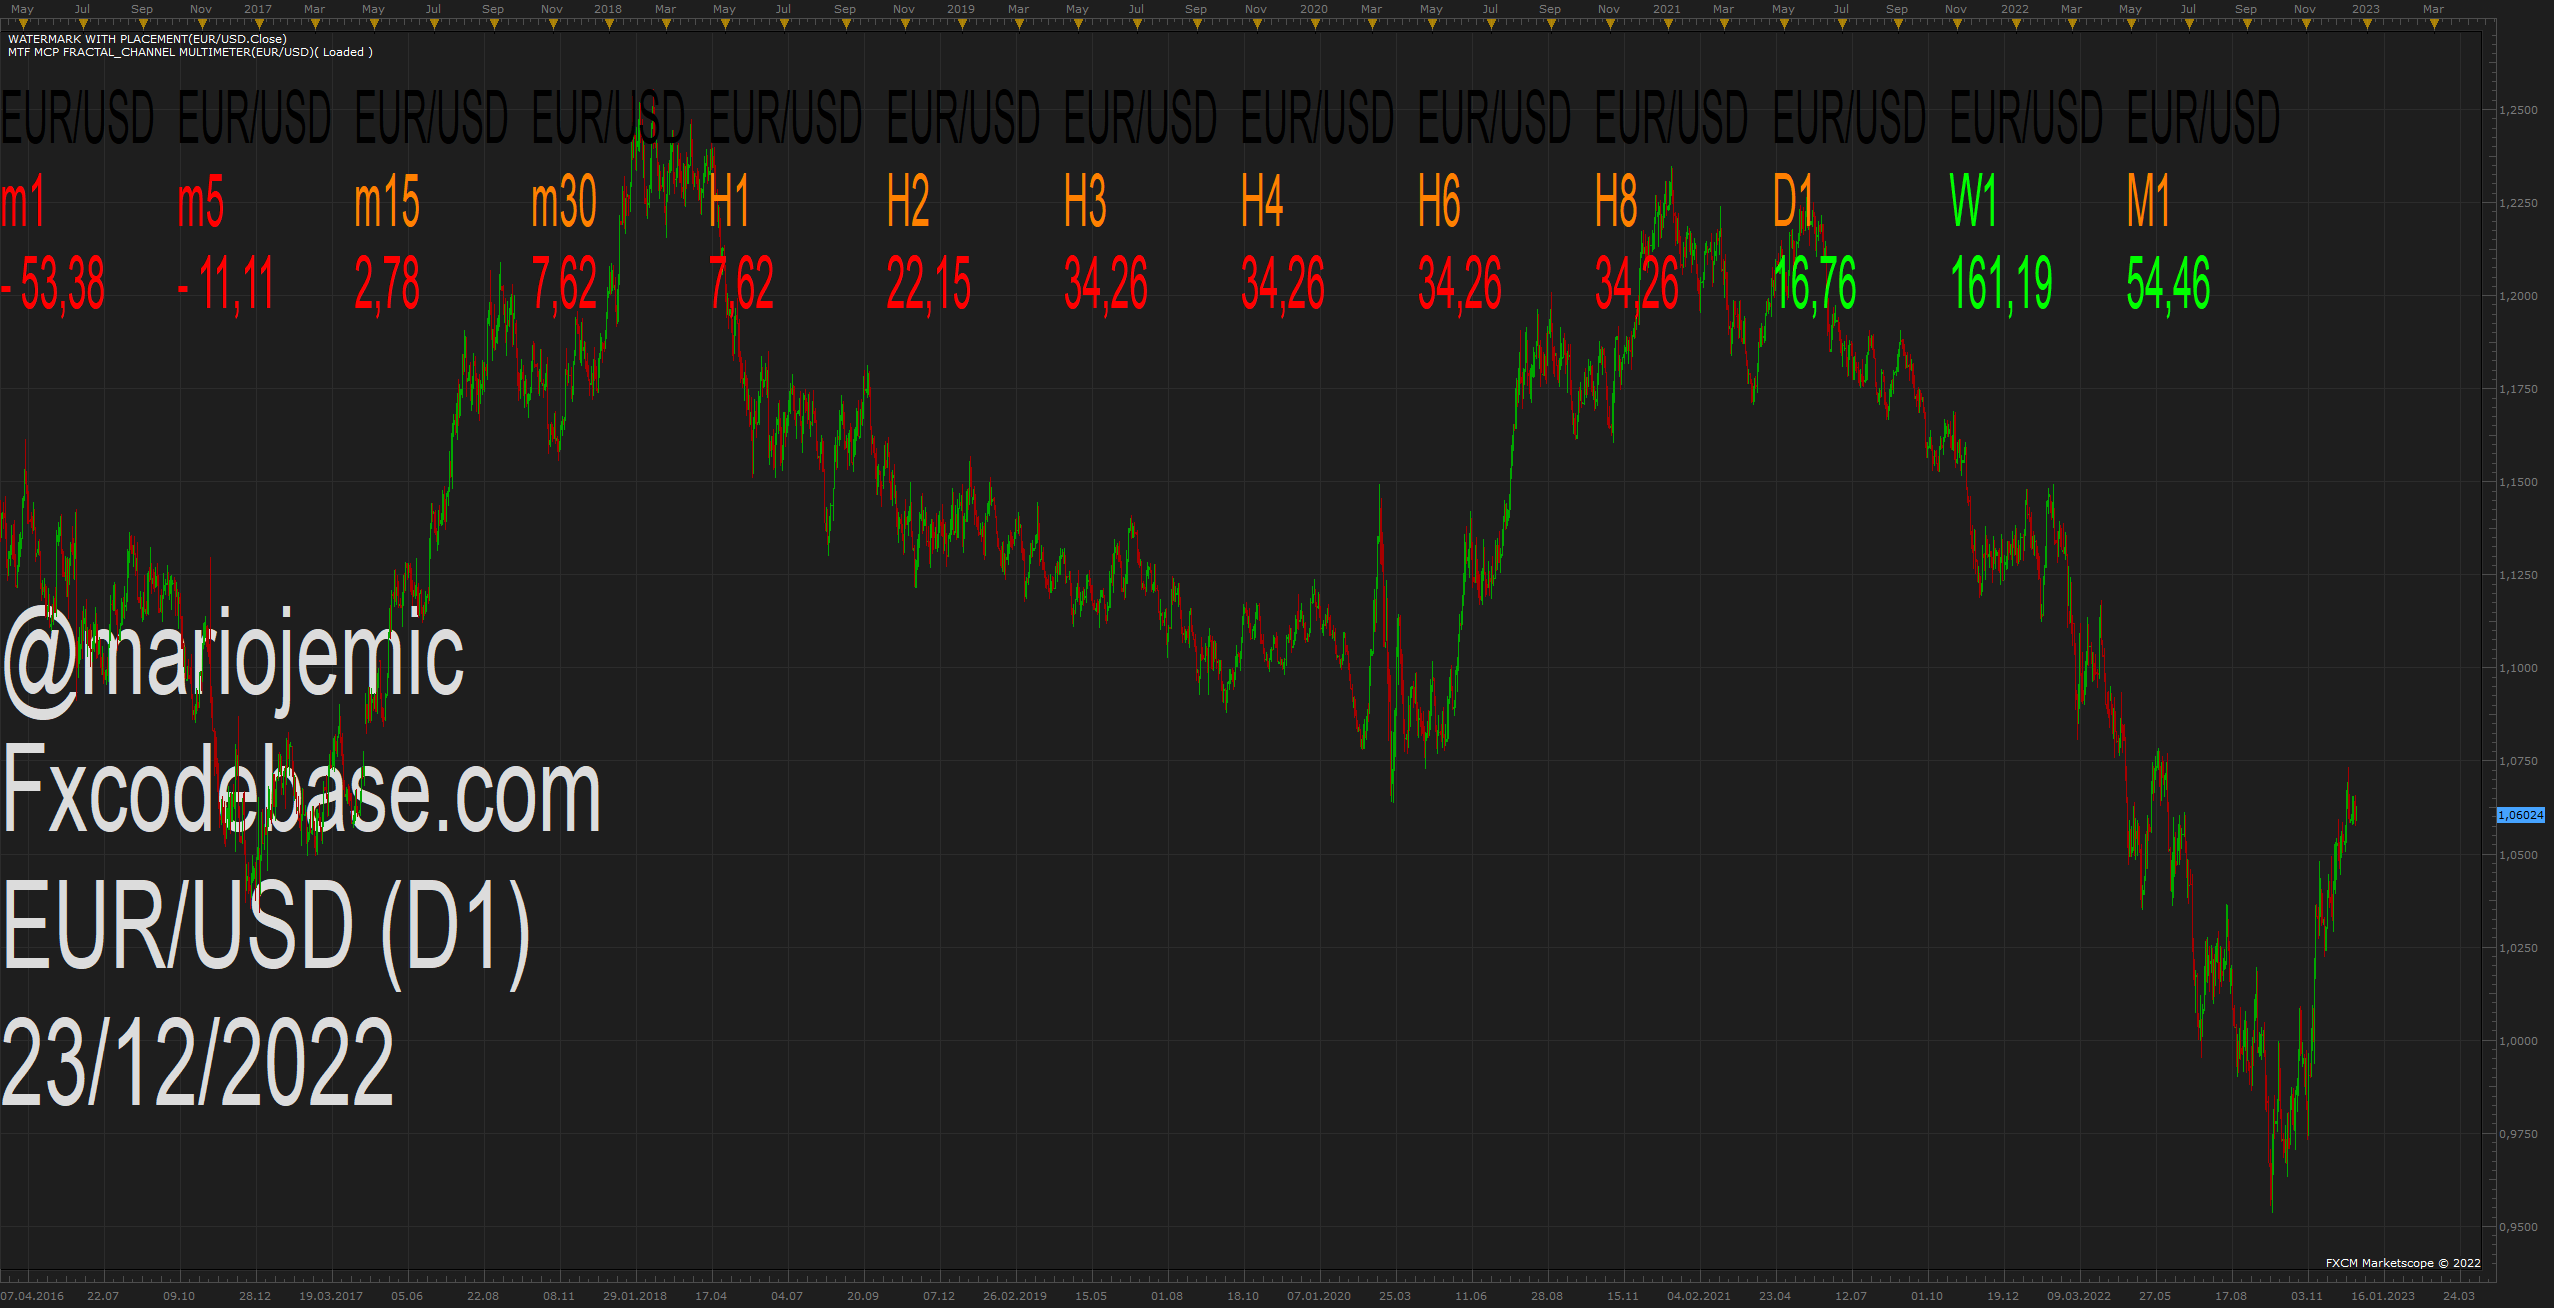The image size is (2554, 1308).
Task: Click the -11,11 multimeter value
Action: (226, 284)
